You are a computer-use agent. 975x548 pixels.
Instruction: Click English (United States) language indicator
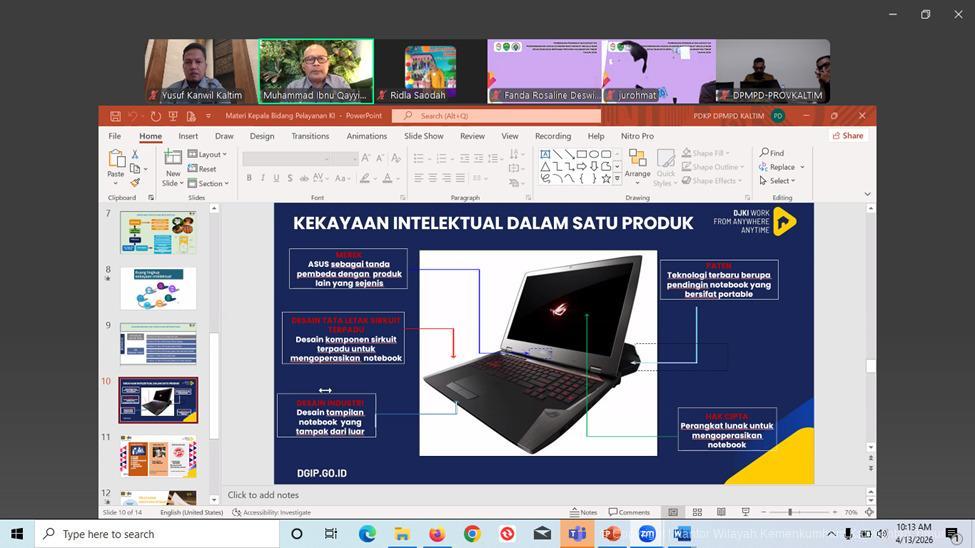point(192,513)
